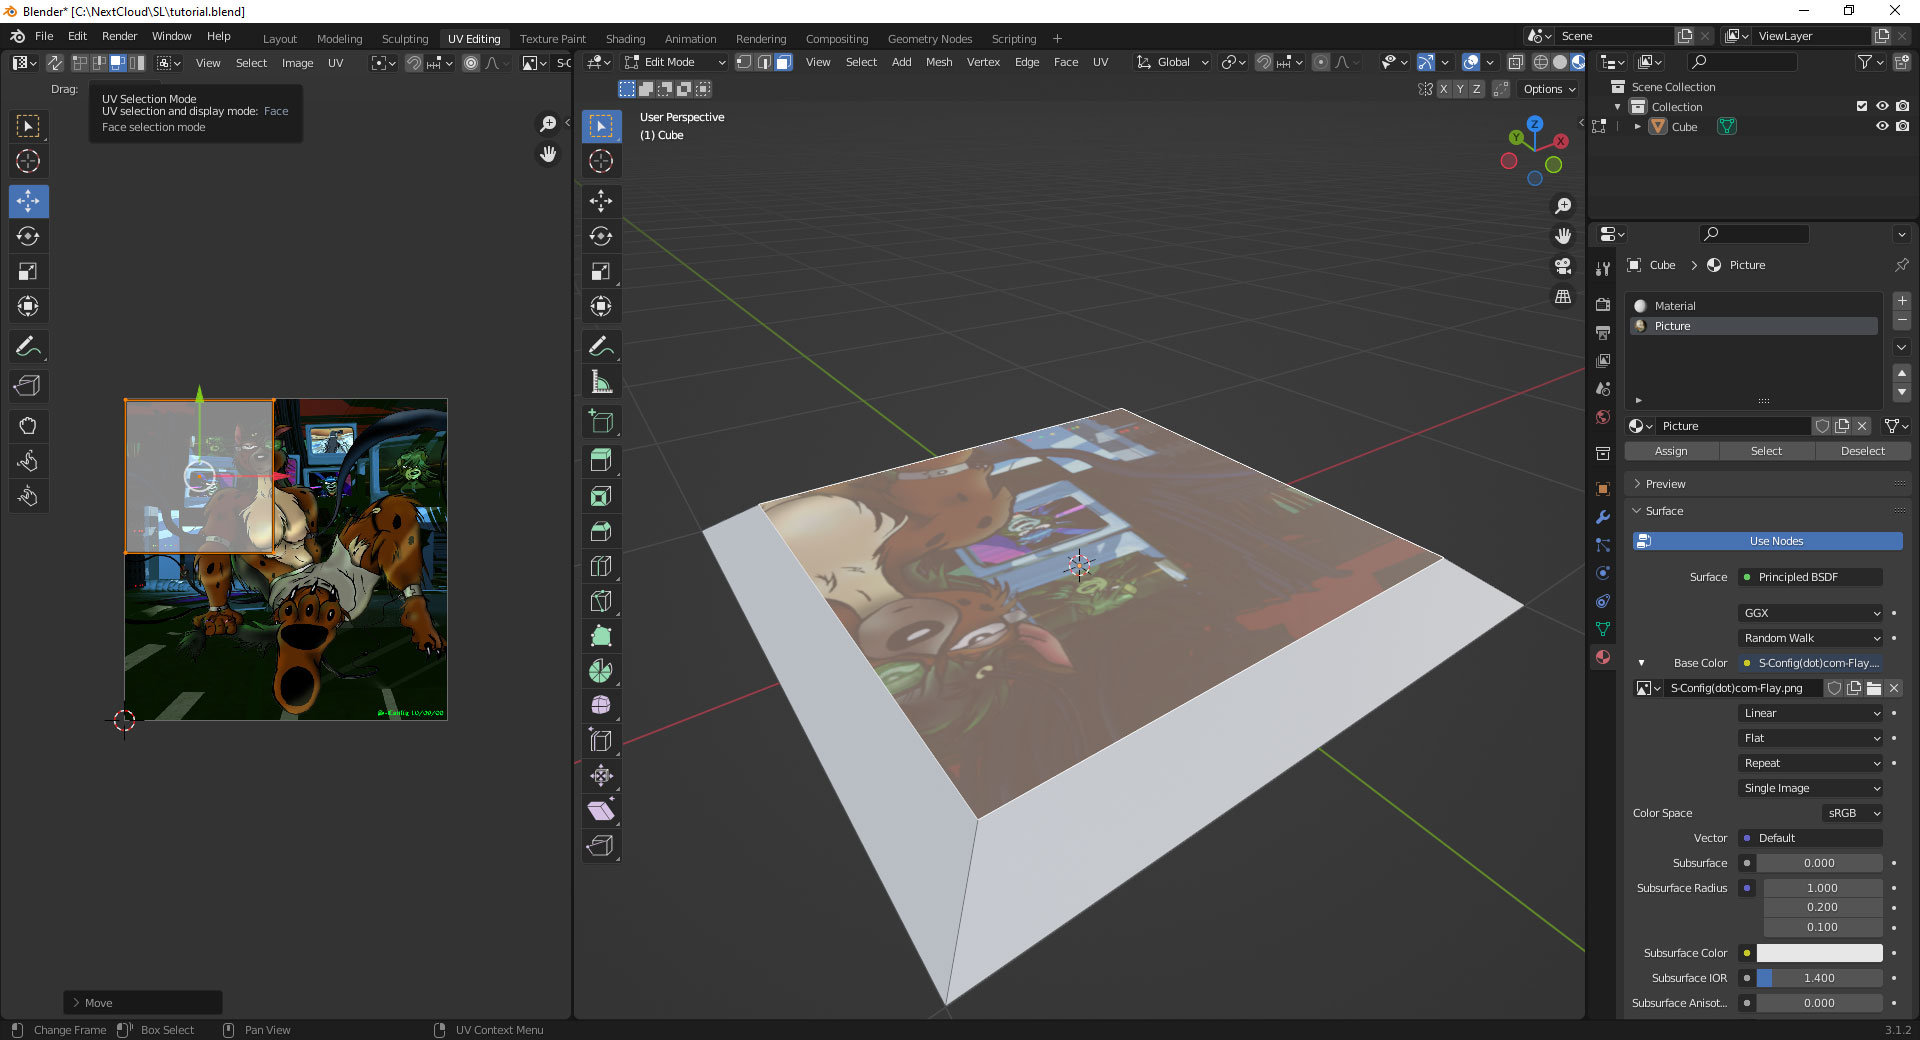Click the Use Nodes button

click(1768, 541)
